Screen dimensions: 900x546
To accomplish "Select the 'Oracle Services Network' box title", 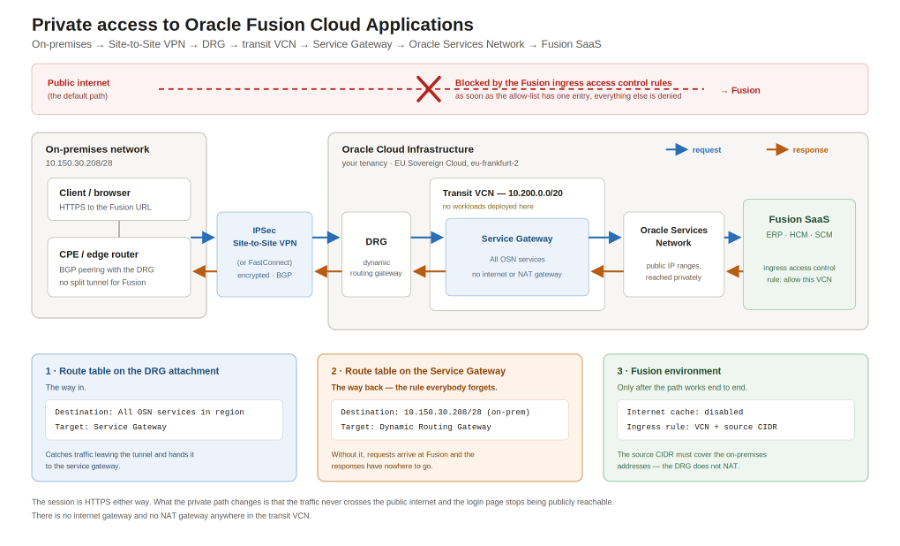I will click(673, 237).
